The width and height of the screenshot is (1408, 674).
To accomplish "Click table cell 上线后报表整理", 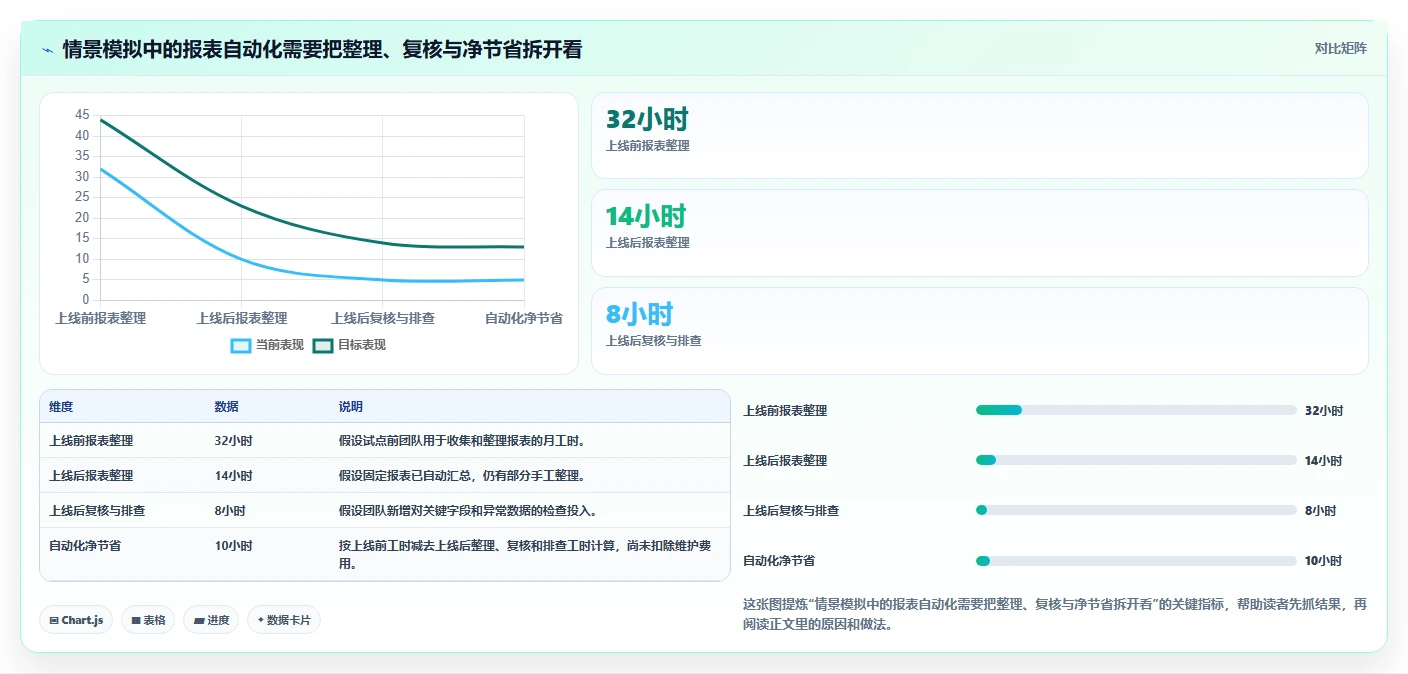I will tap(91, 475).
